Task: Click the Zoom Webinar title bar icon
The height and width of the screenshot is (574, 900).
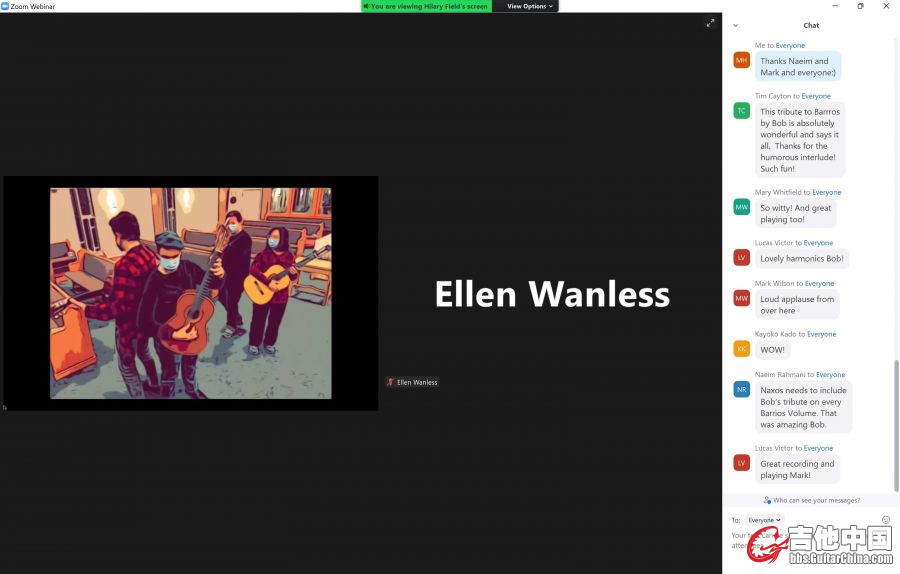Action: point(5,6)
